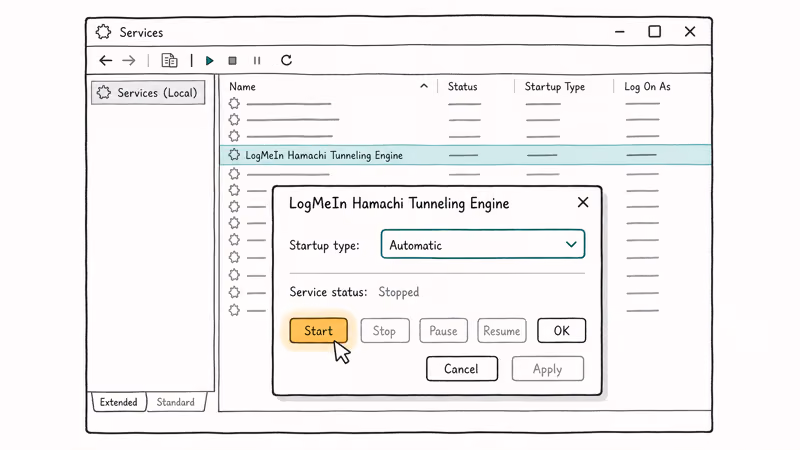Click the Resume button in the dialog
The width and height of the screenshot is (800, 450).
point(502,331)
